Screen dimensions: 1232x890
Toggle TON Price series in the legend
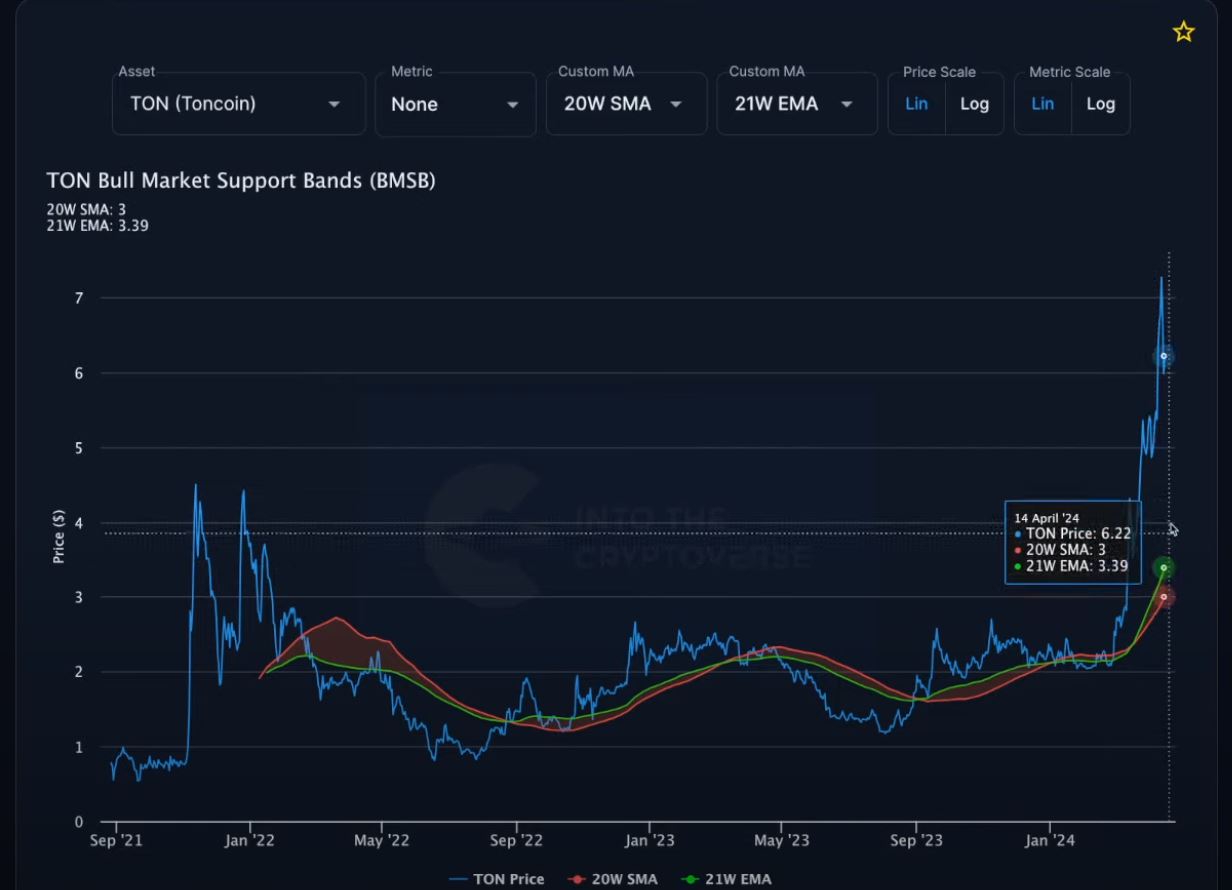497,879
